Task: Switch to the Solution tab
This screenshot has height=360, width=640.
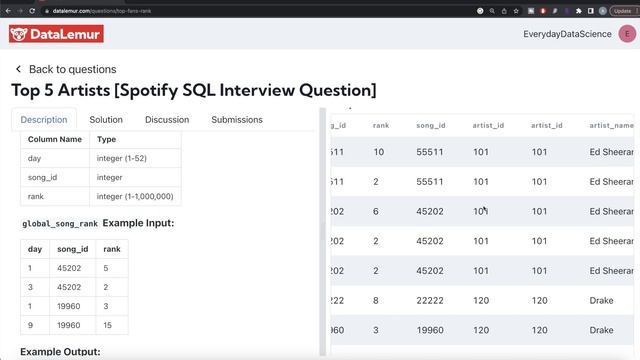Action: pos(106,120)
